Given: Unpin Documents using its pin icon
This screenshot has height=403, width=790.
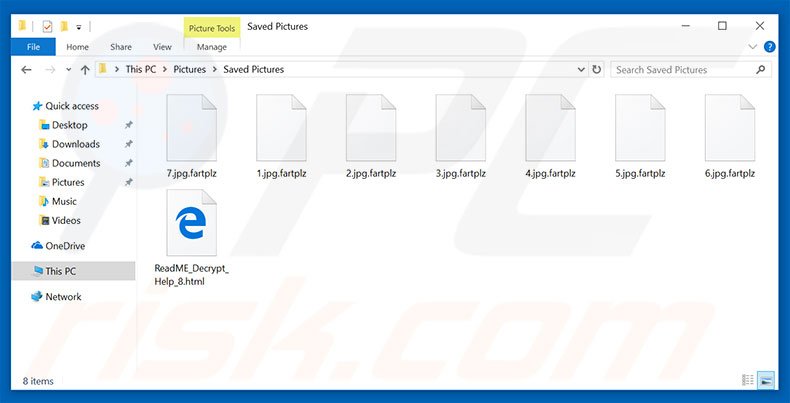Looking at the screenshot, I should click(128, 163).
